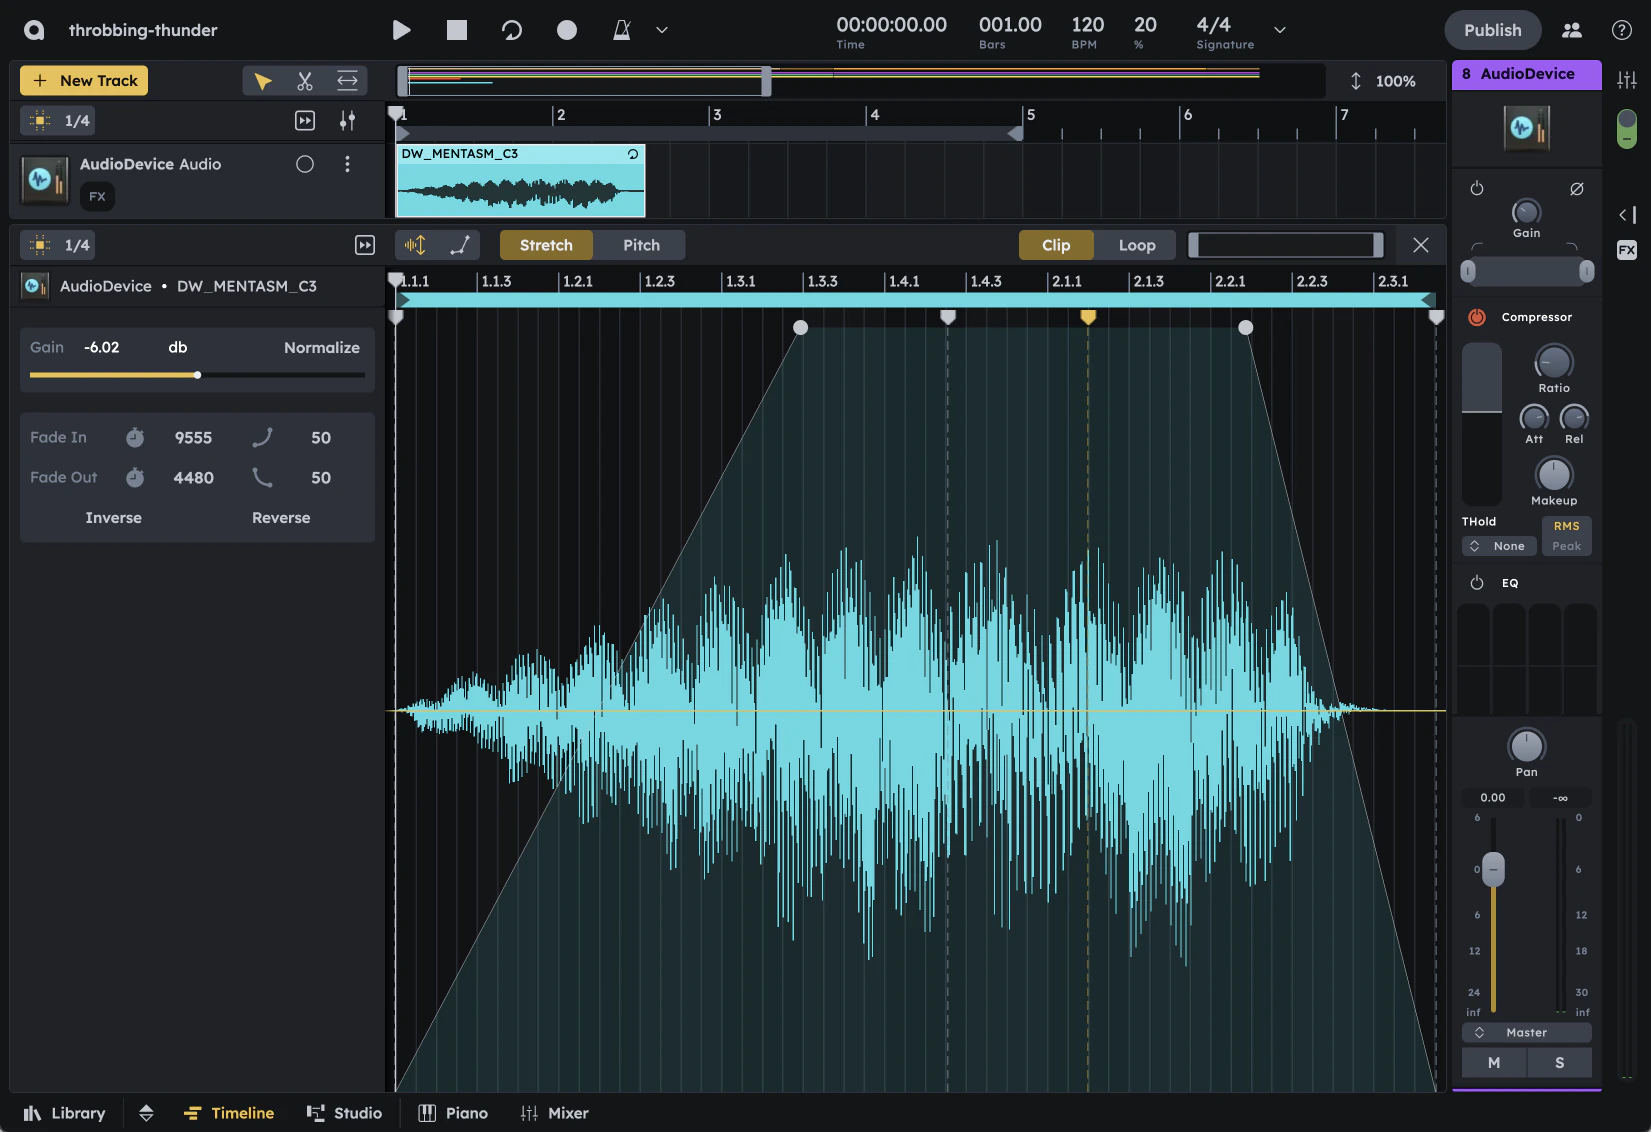Open the Master output routing dropdown
Screen dimensions: 1651x1132
[1526, 1032]
